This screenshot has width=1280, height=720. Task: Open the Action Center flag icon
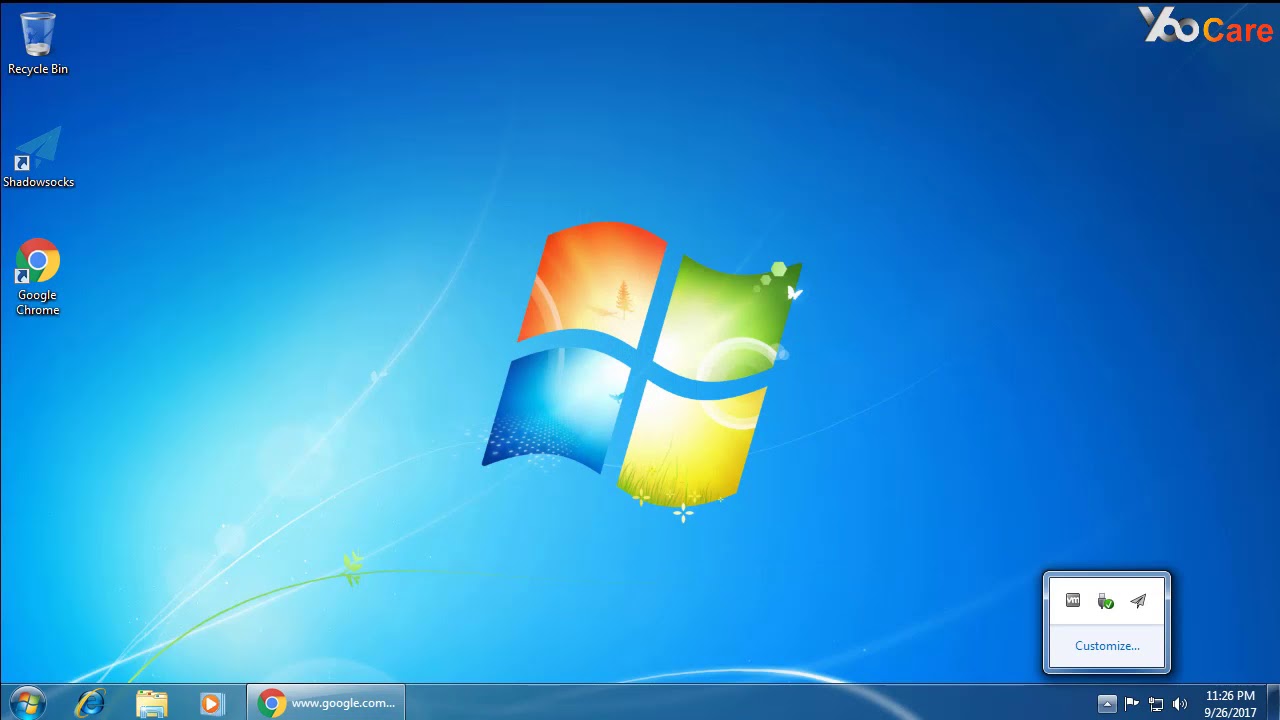[x=1132, y=704]
